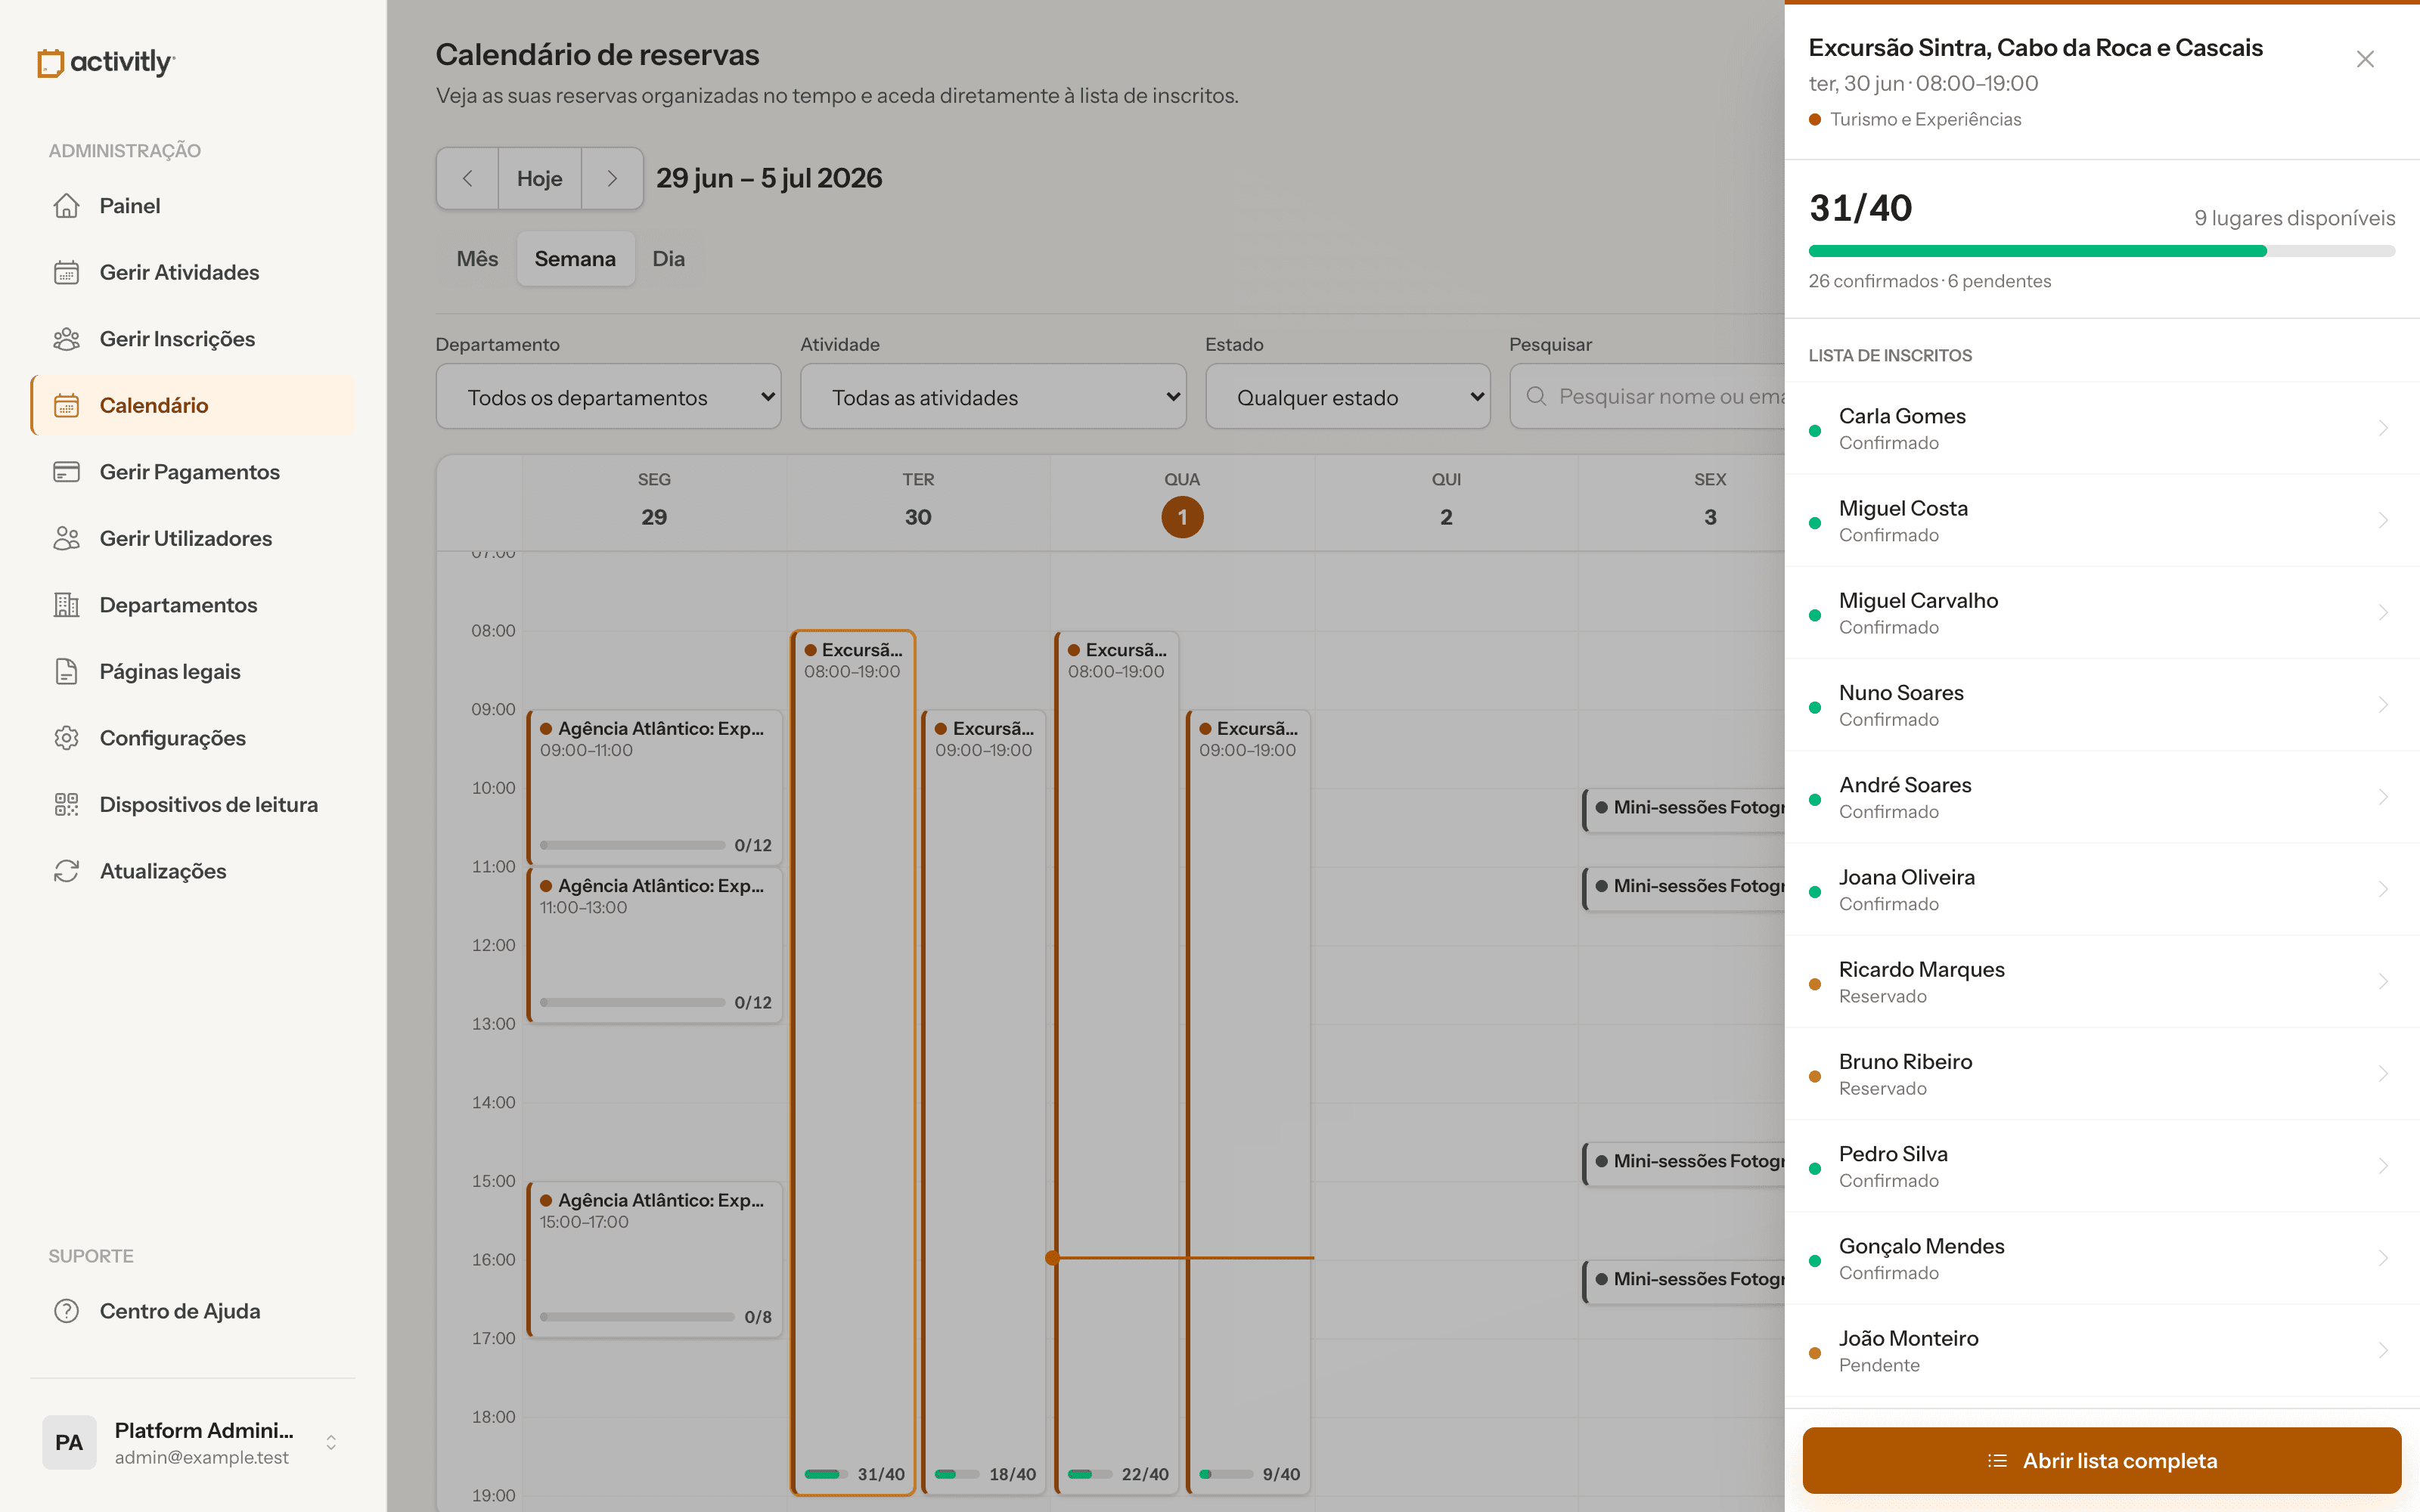Open Pedro Silva row chevron
2420x1512 pixels.
[x=2383, y=1166]
